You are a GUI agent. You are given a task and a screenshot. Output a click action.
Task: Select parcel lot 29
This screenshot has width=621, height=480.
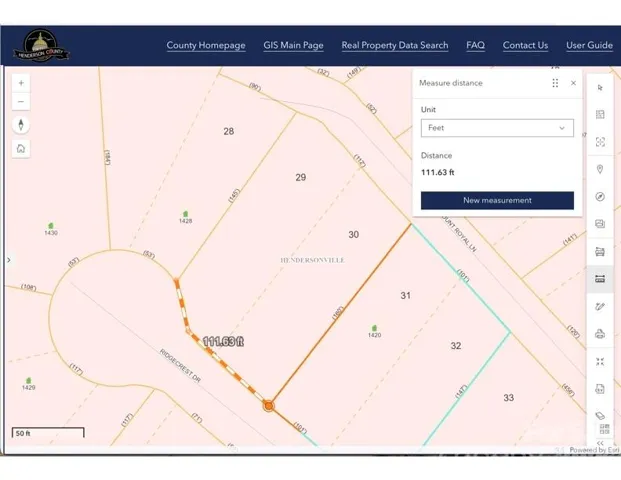point(301,177)
